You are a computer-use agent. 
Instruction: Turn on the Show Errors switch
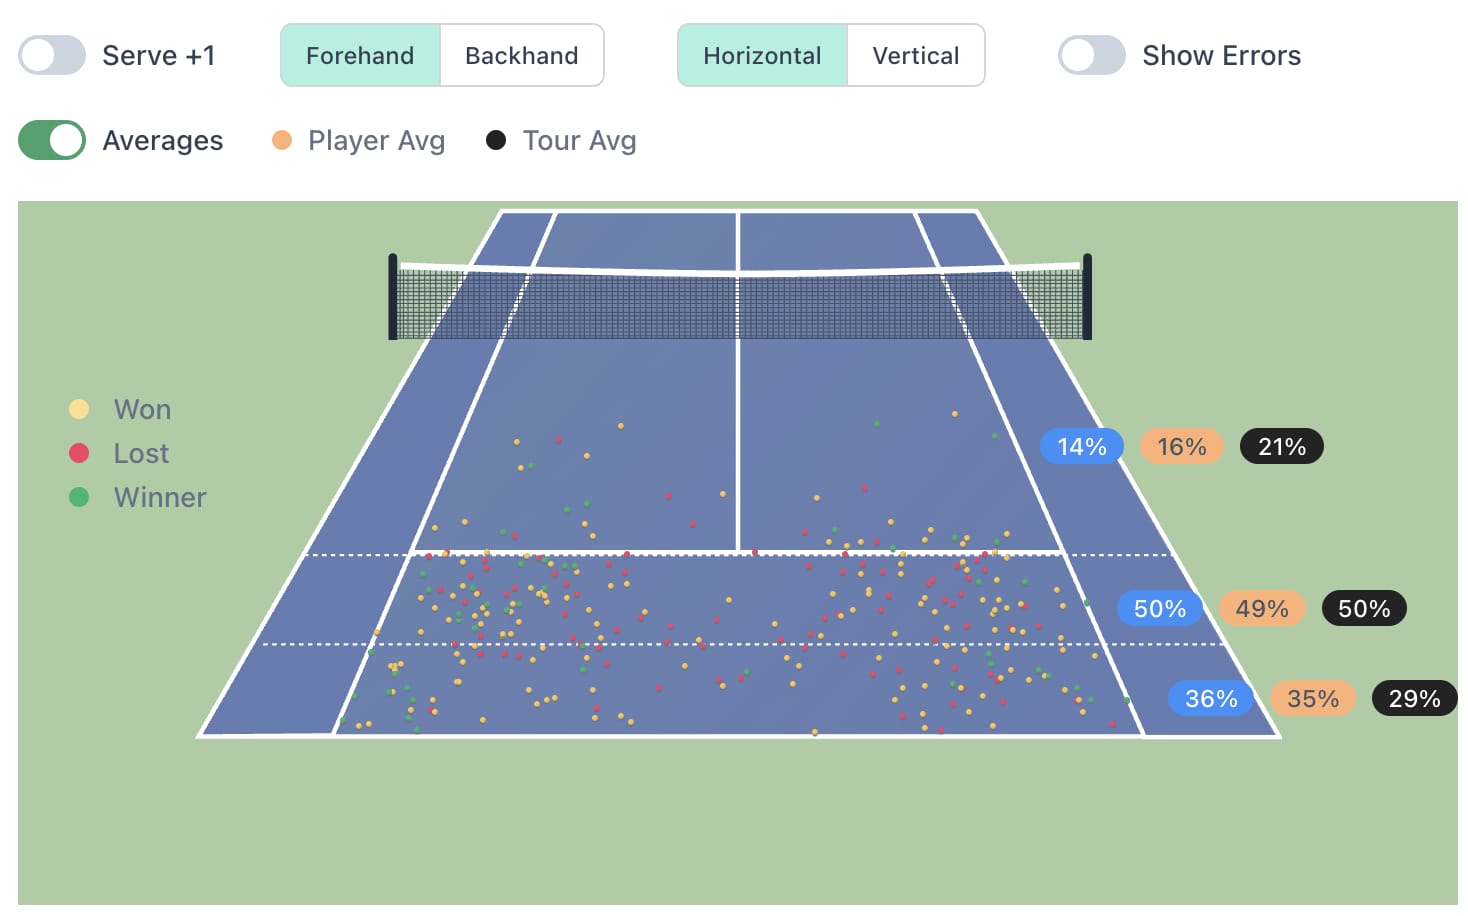1092,55
